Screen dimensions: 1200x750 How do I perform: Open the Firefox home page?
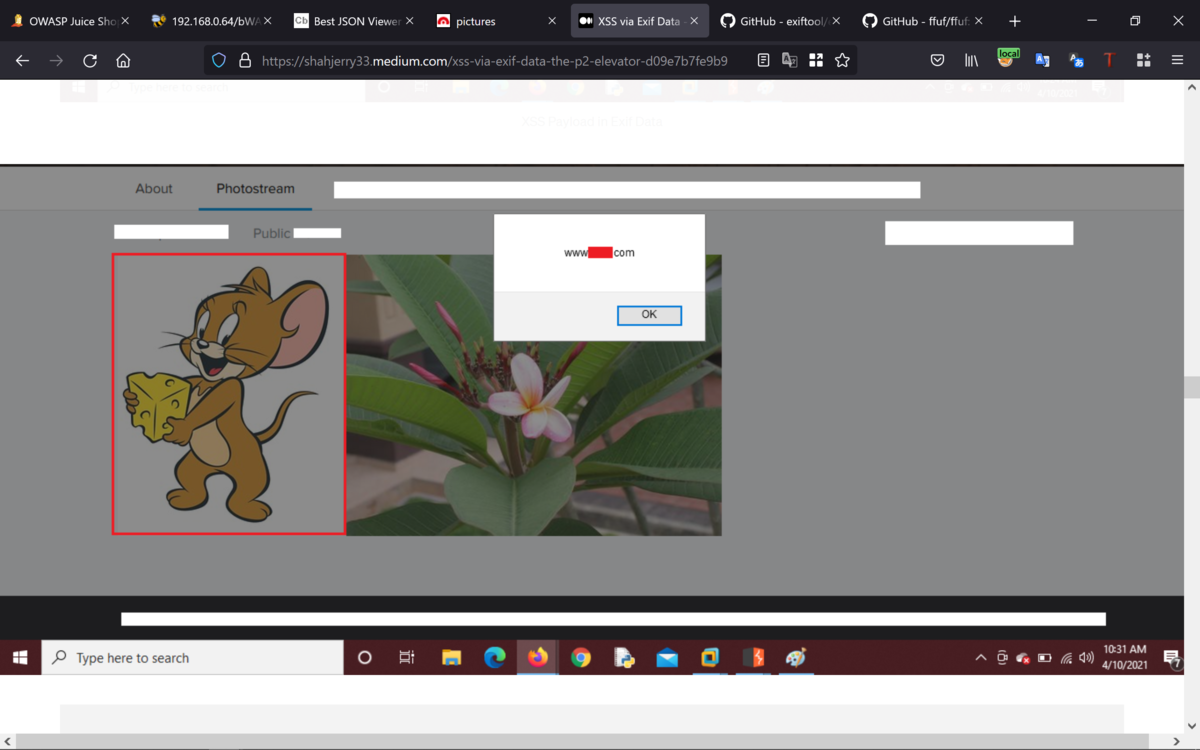click(x=123, y=60)
